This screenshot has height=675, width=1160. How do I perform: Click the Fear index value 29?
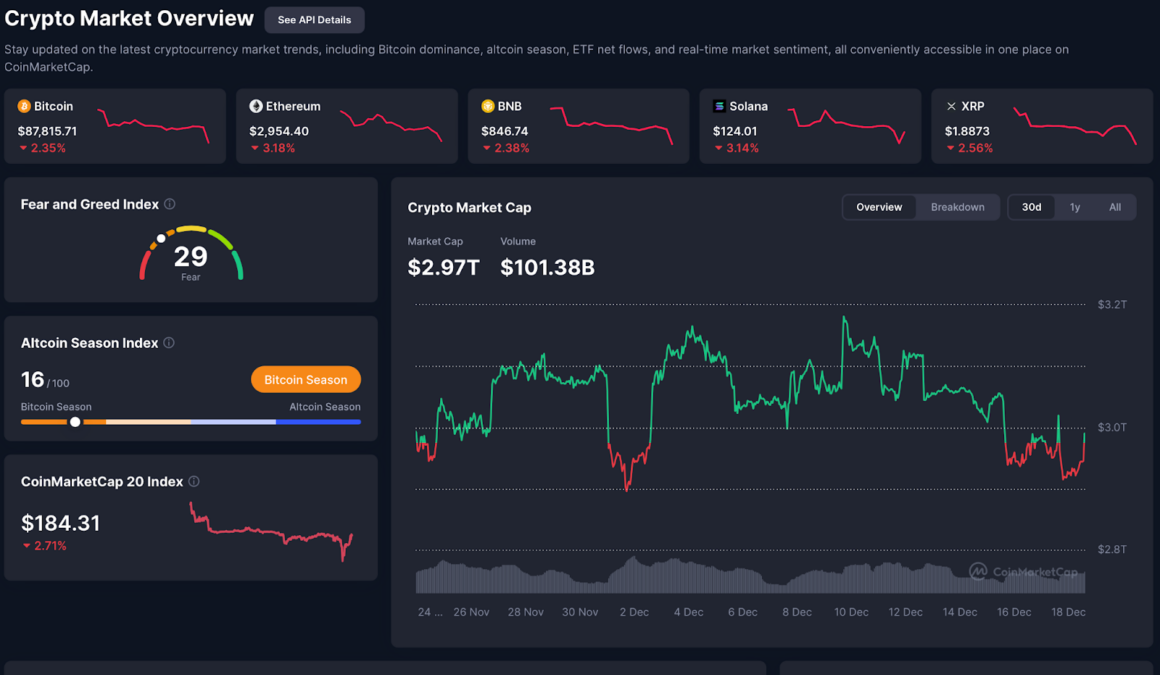pos(190,257)
